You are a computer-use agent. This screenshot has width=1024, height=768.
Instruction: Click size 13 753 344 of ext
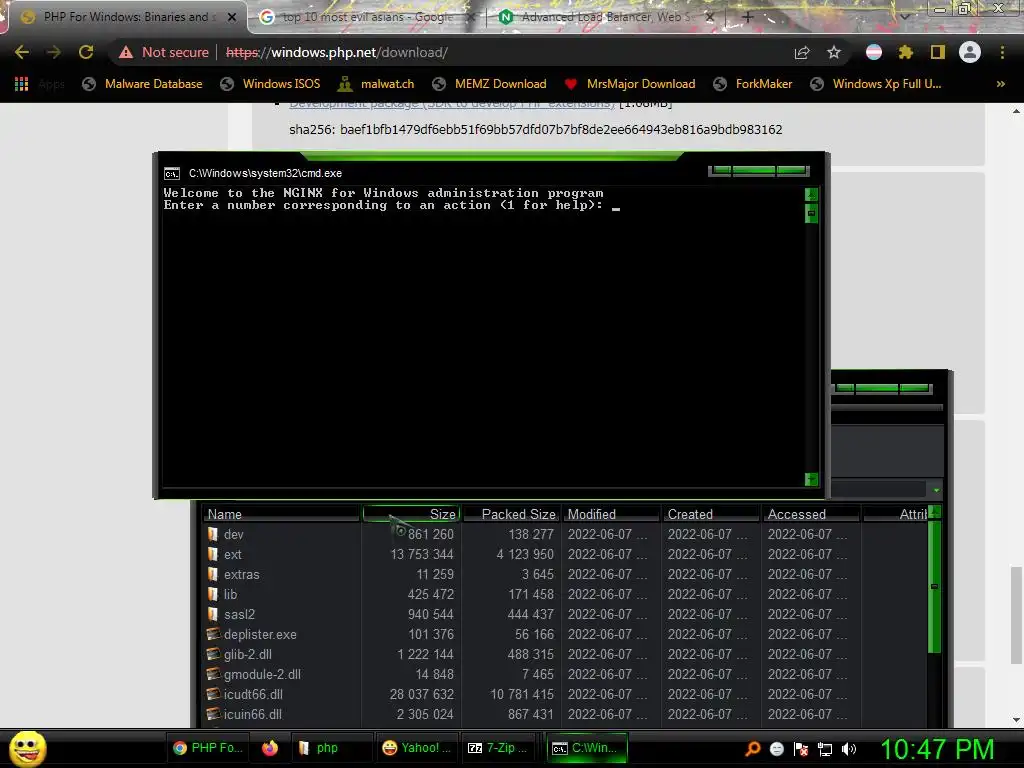tap(421, 554)
